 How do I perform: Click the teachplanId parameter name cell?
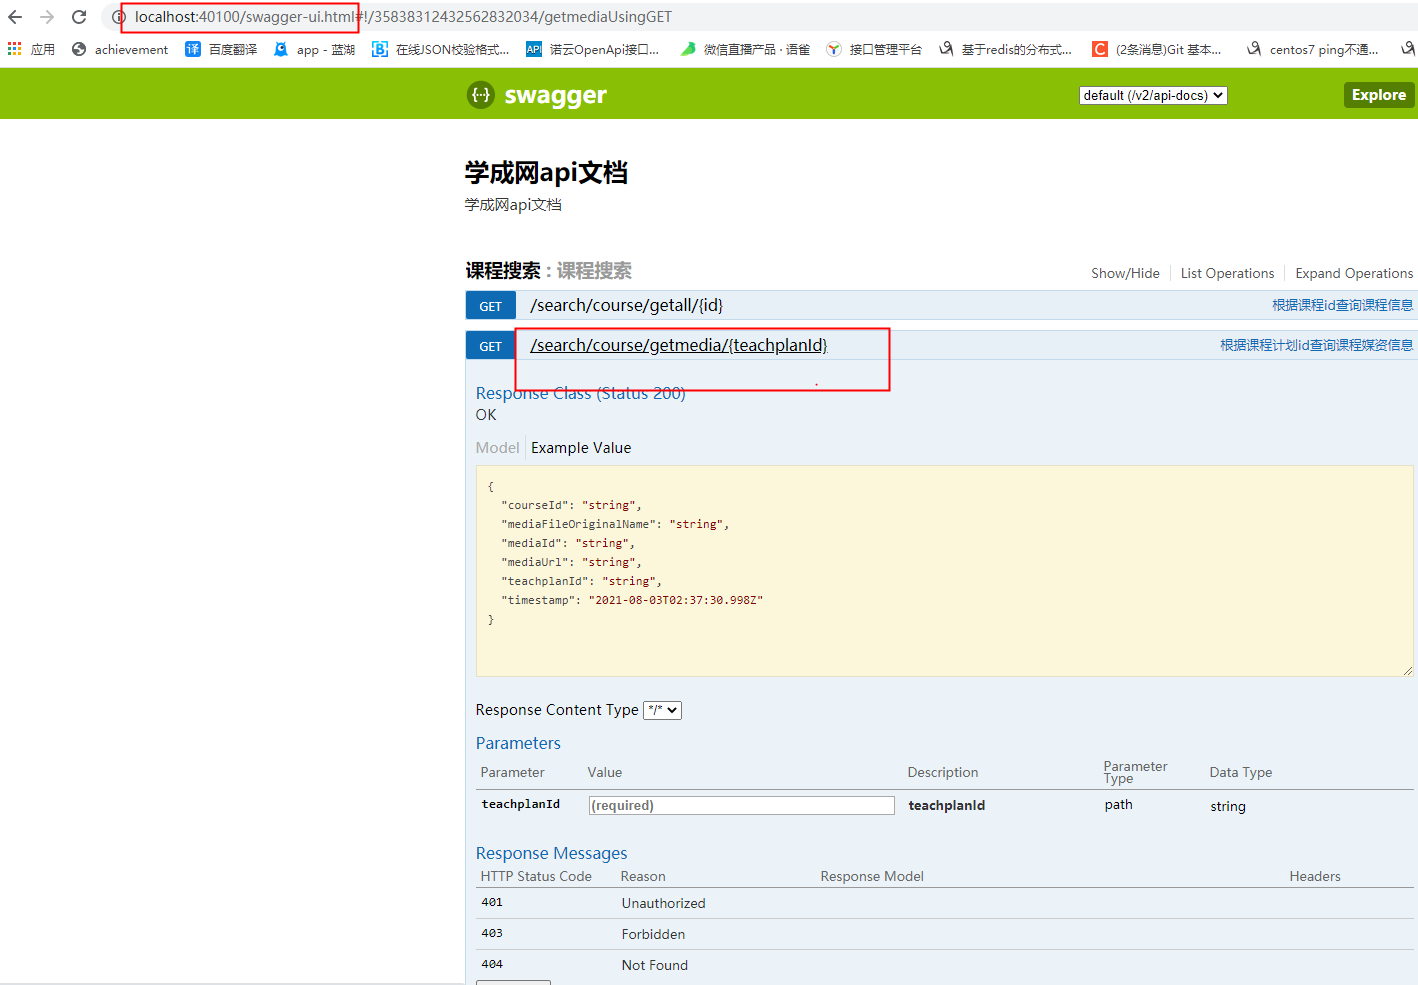(521, 804)
